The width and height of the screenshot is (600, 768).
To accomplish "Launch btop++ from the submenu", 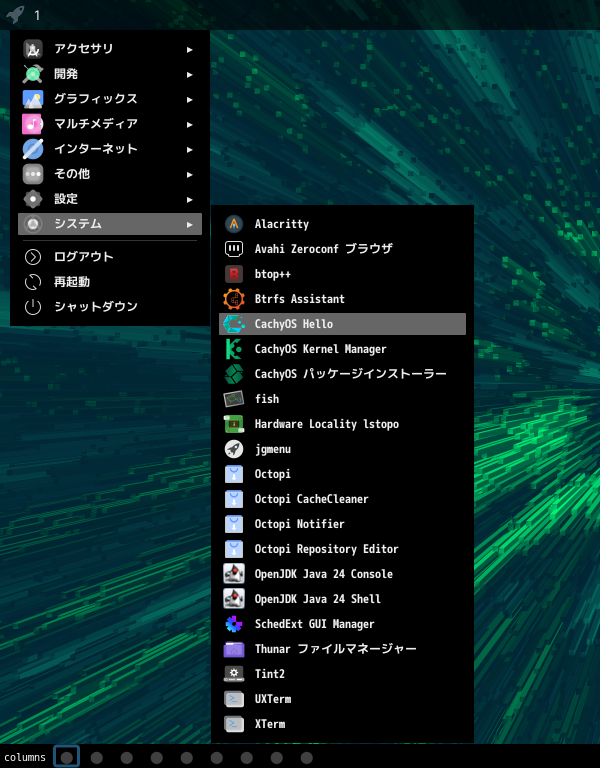I will [x=342, y=274].
